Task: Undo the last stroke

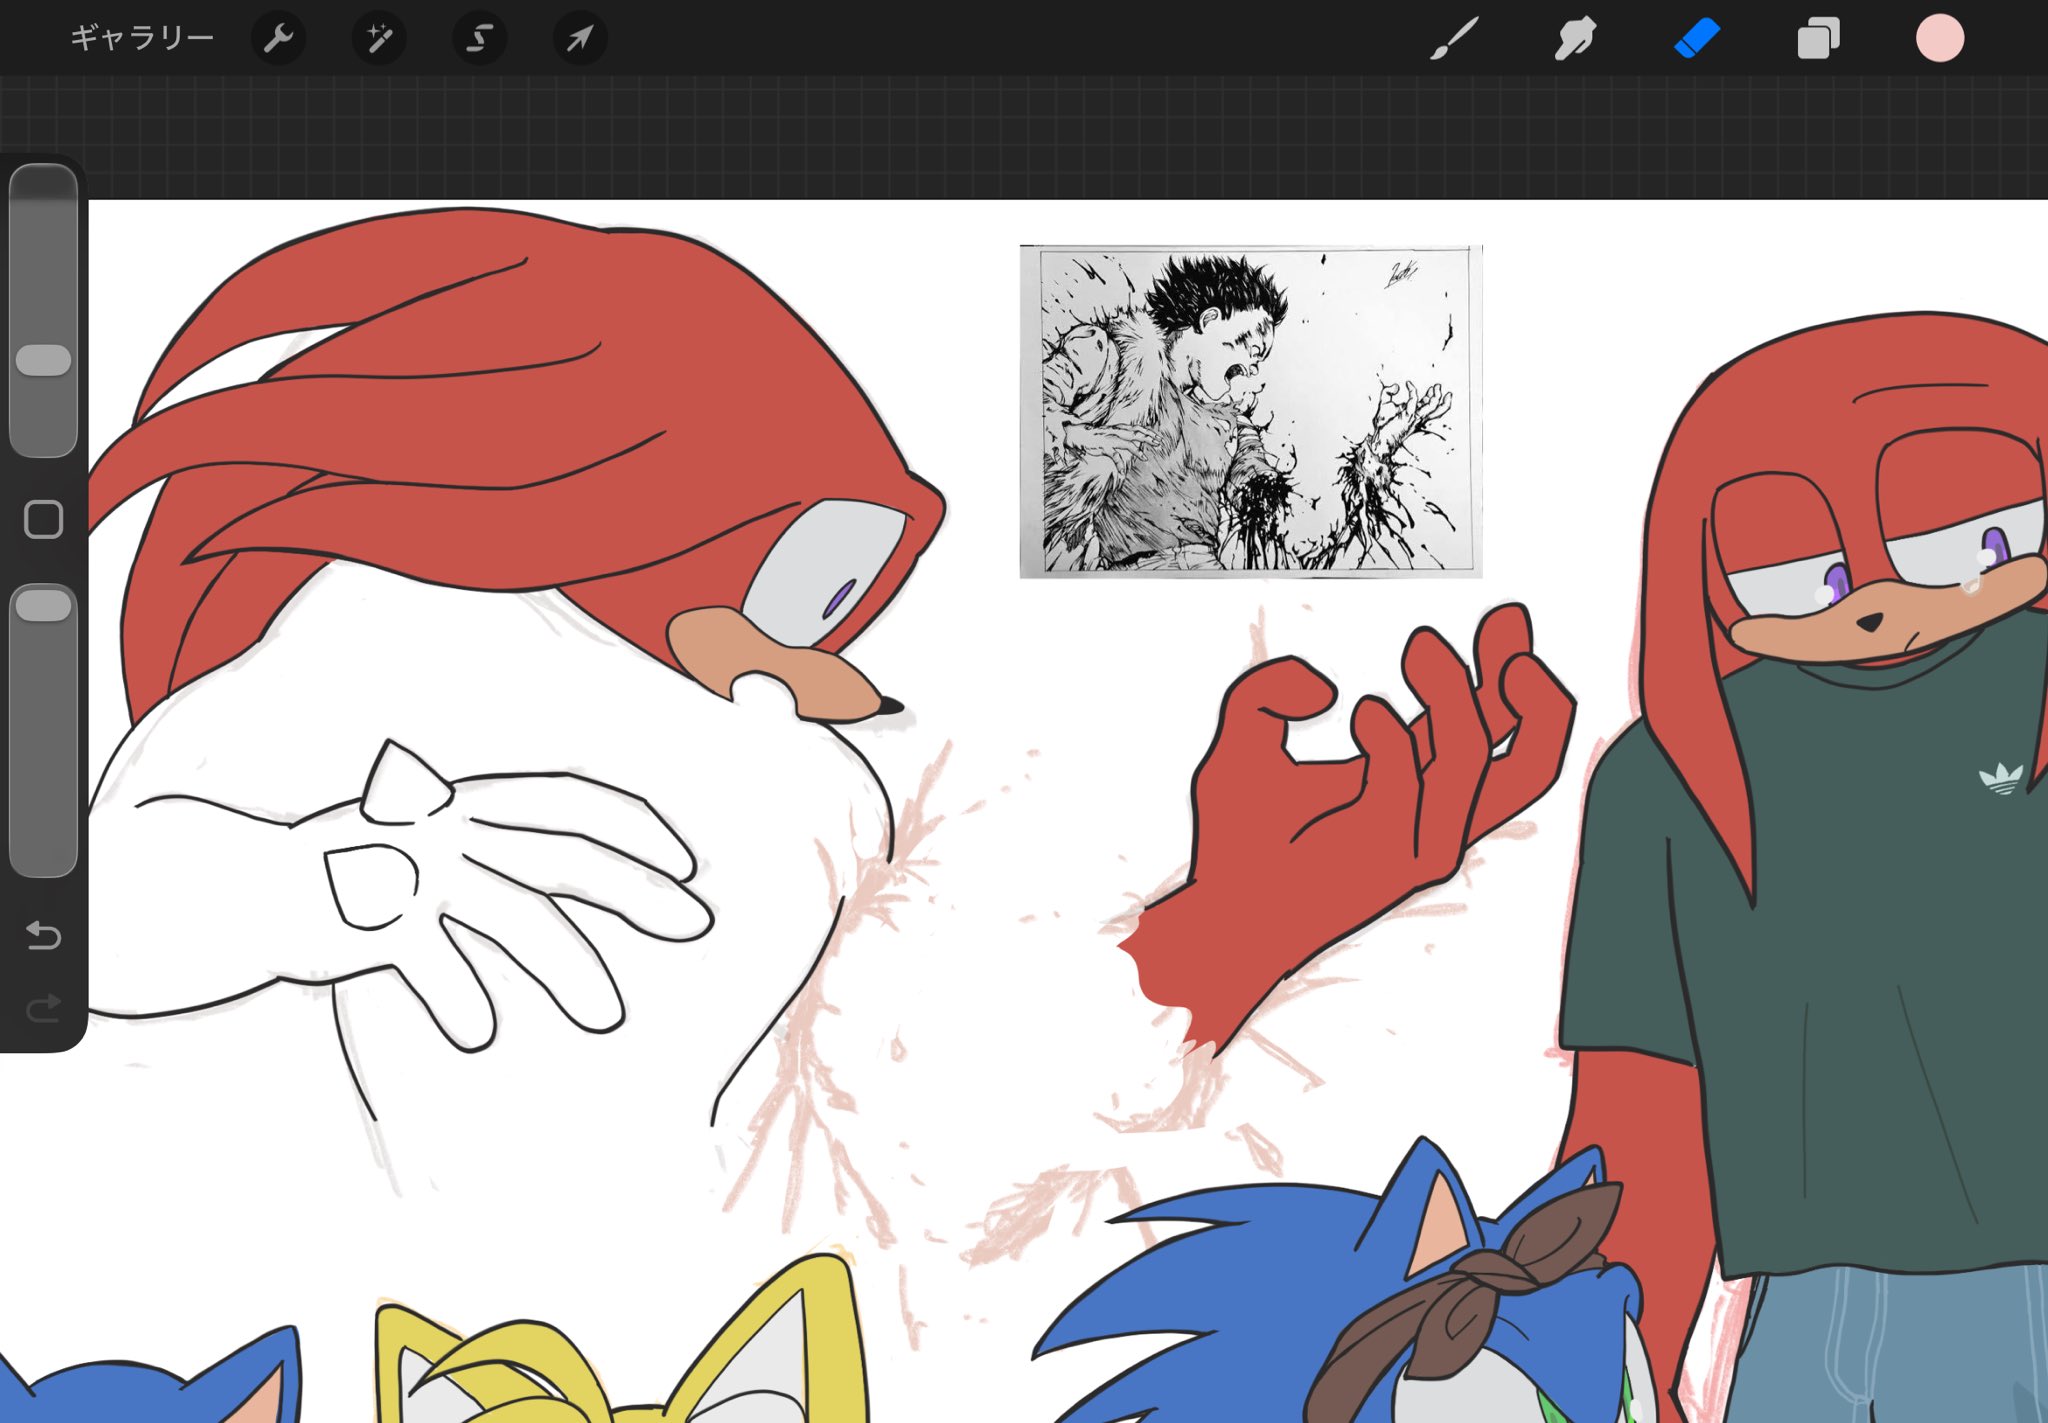Action: 44,936
